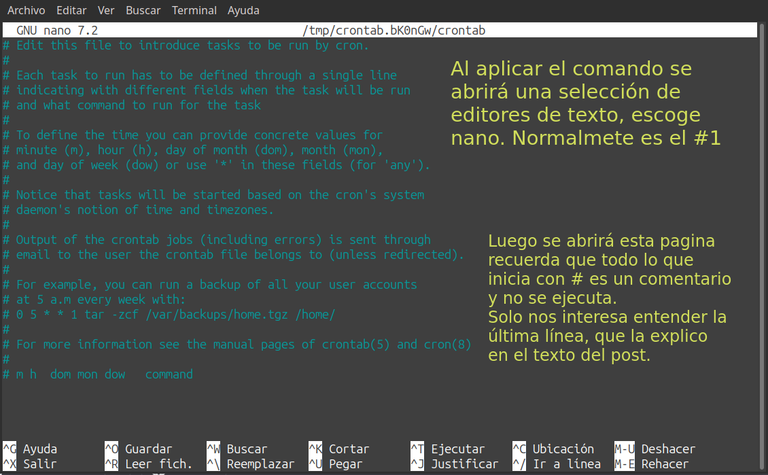Viewport: 768px width, 475px height.
Task: Click the M-E Rehacer shortcut
Action: tap(651, 464)
